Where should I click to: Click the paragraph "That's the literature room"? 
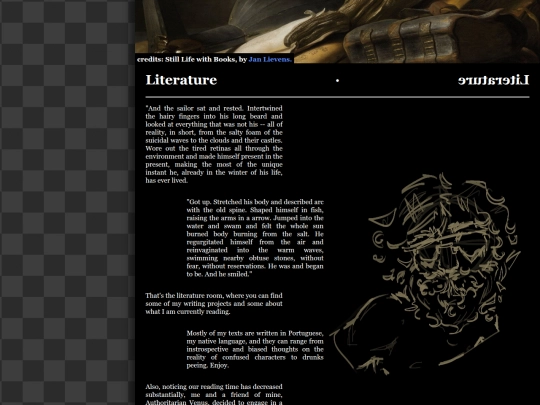coord(214,303)
